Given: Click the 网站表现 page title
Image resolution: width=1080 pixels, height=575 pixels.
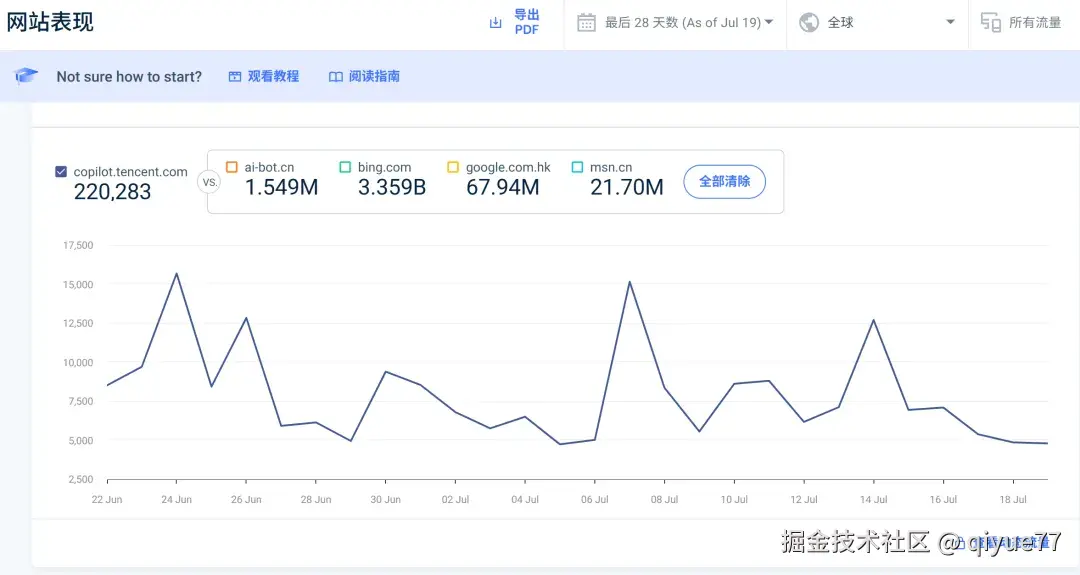Looking at the screenshot, I should pyautogui.click(x=50, y=22).
